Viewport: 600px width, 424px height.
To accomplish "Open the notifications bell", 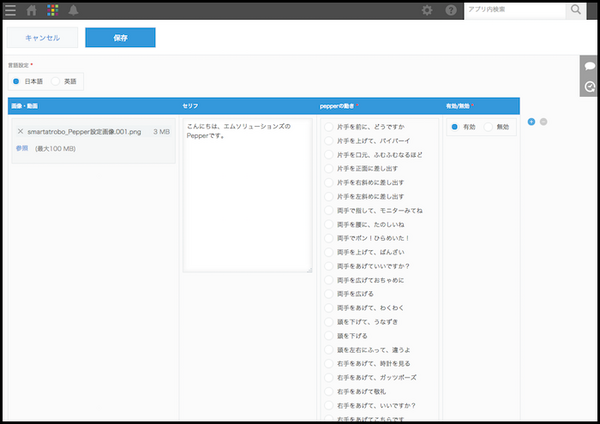I will [x=74, y=10].
